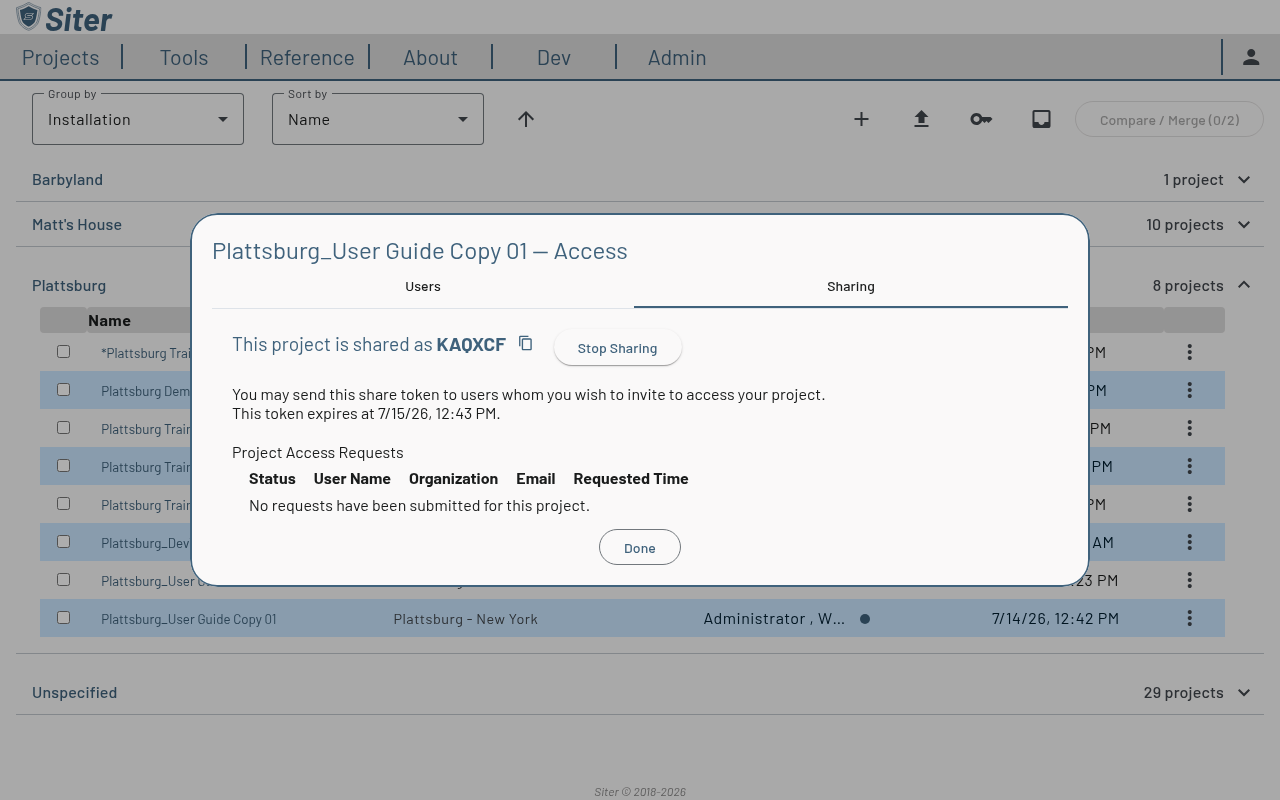Click the status dot in last row
Screen dimensions: 1280x800
pyautogui.click(x=865, y=619)
